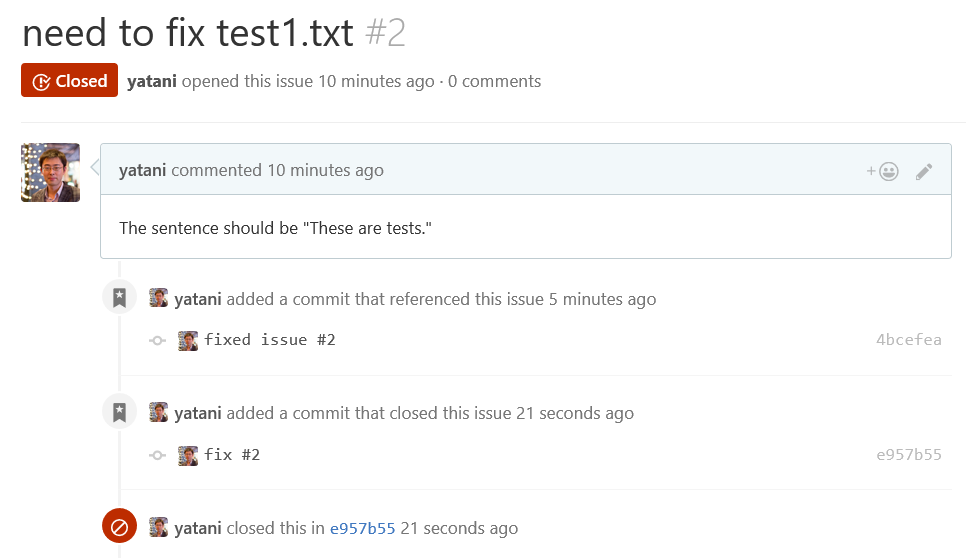Click small avatar next to 'fix #2' commit
The height and width of the screenshot is (558, 966).
click(x=188, y=456)
